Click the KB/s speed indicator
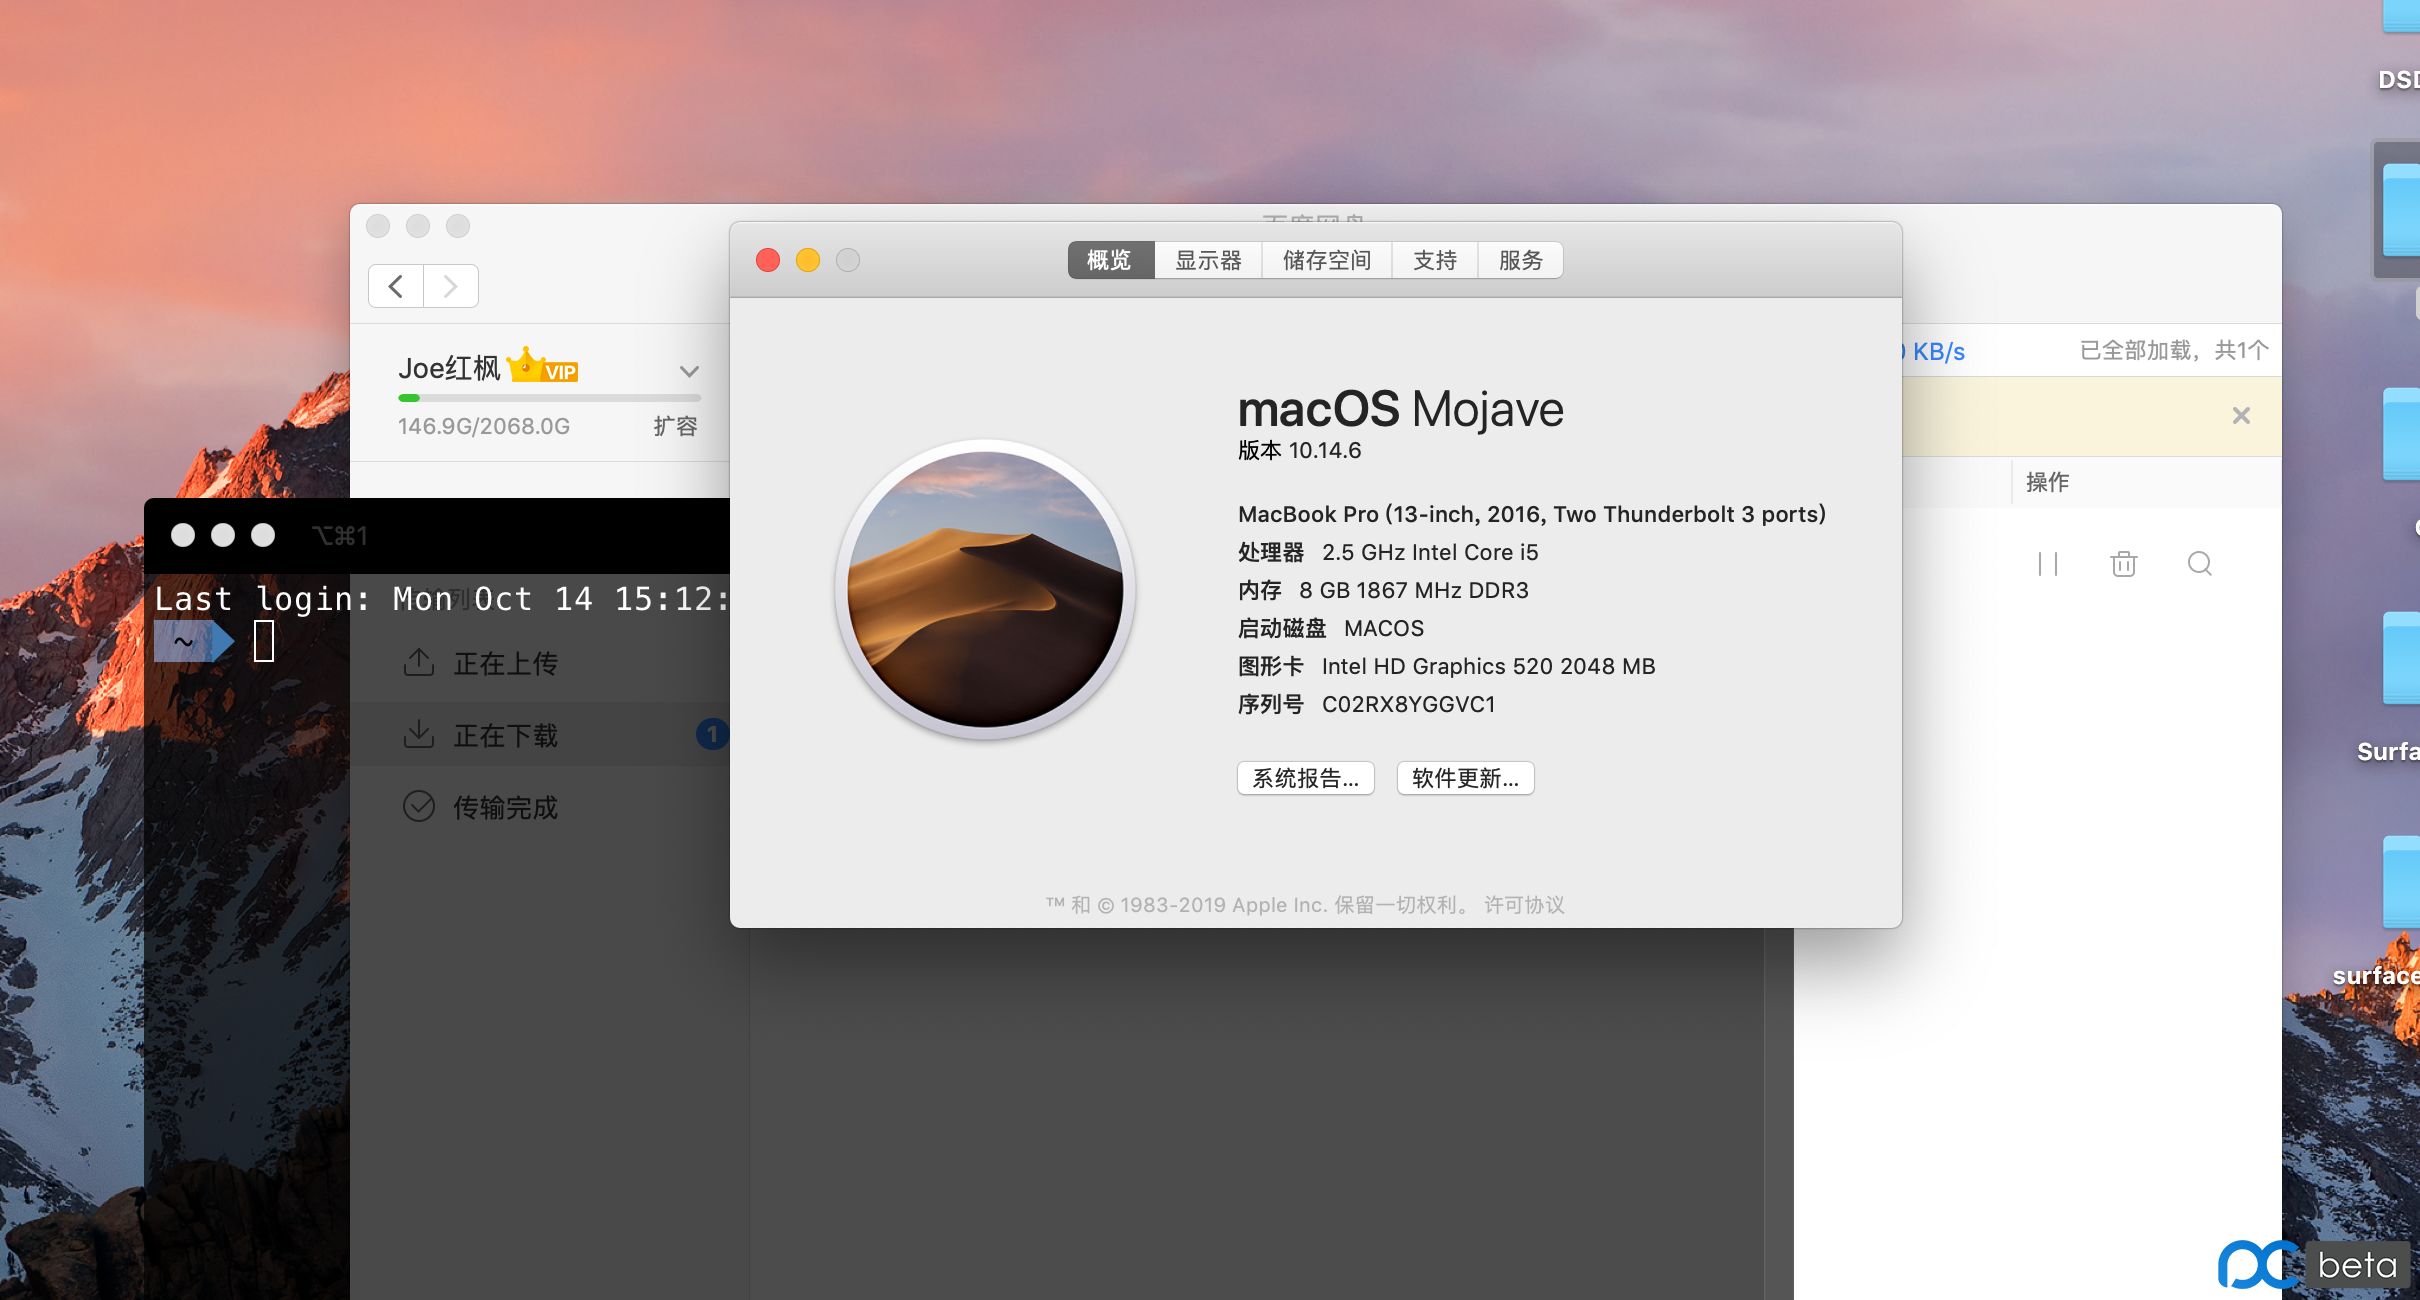2420x1300 pixels. [1934, 352]
